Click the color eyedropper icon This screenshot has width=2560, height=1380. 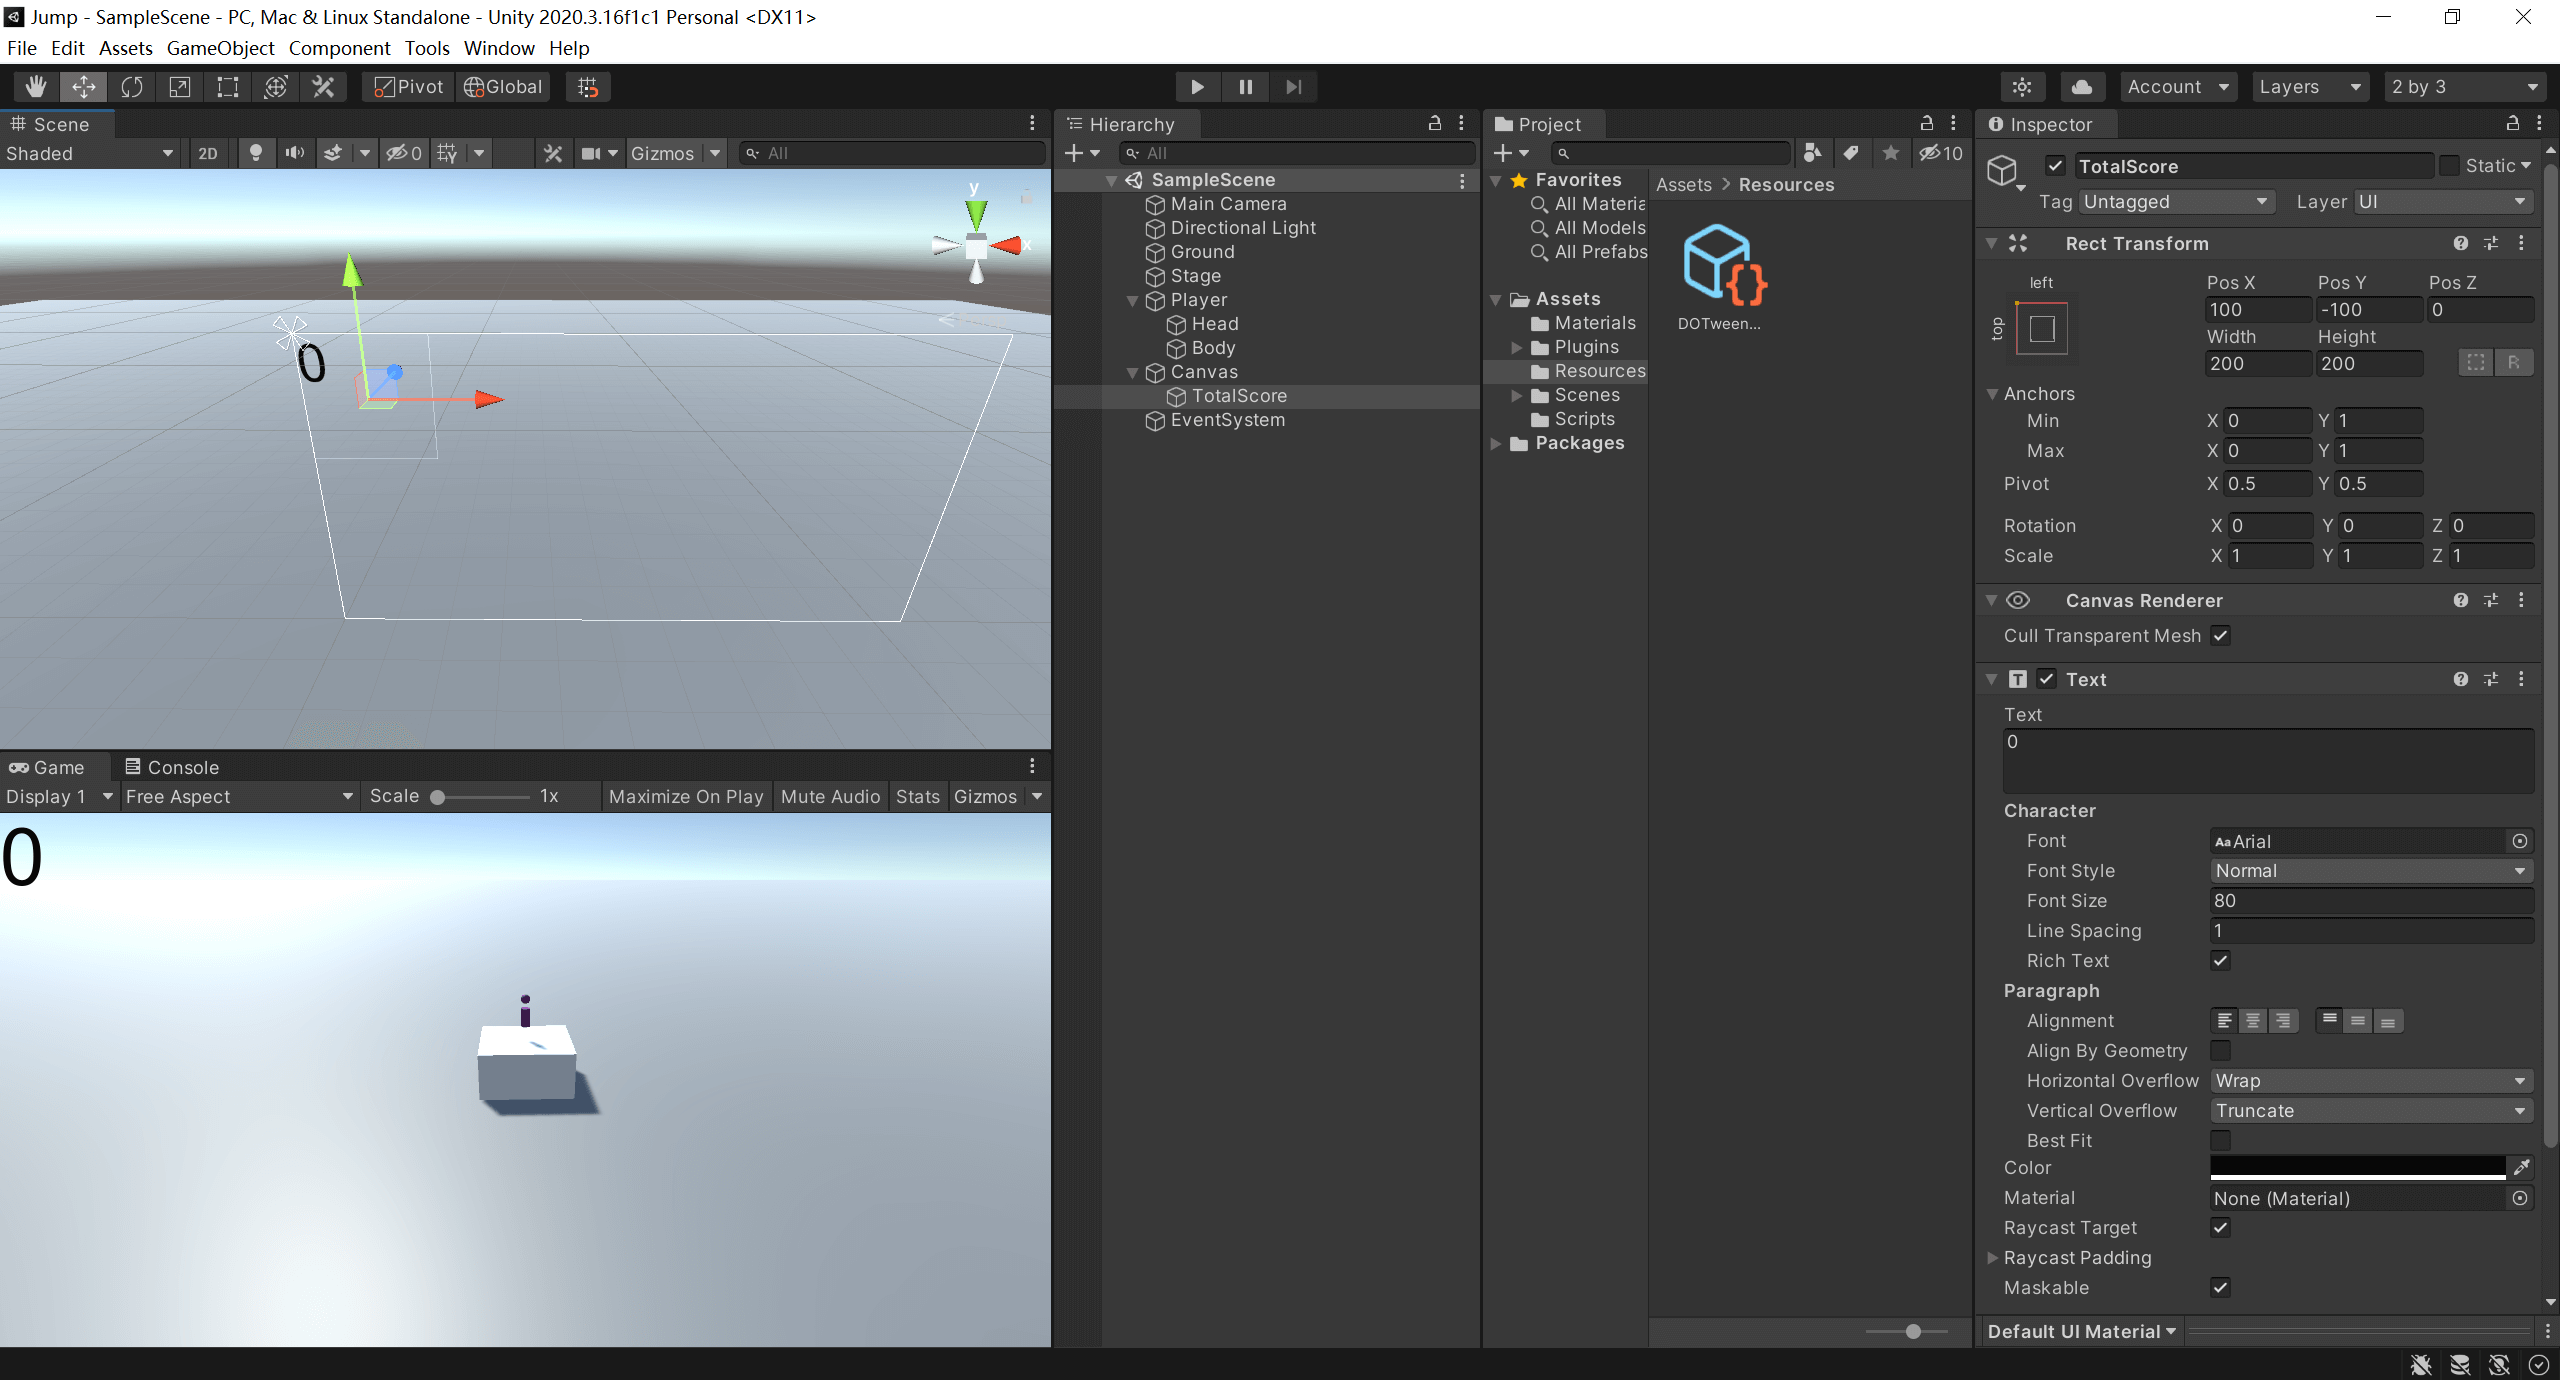(x=2522, y=1167)
